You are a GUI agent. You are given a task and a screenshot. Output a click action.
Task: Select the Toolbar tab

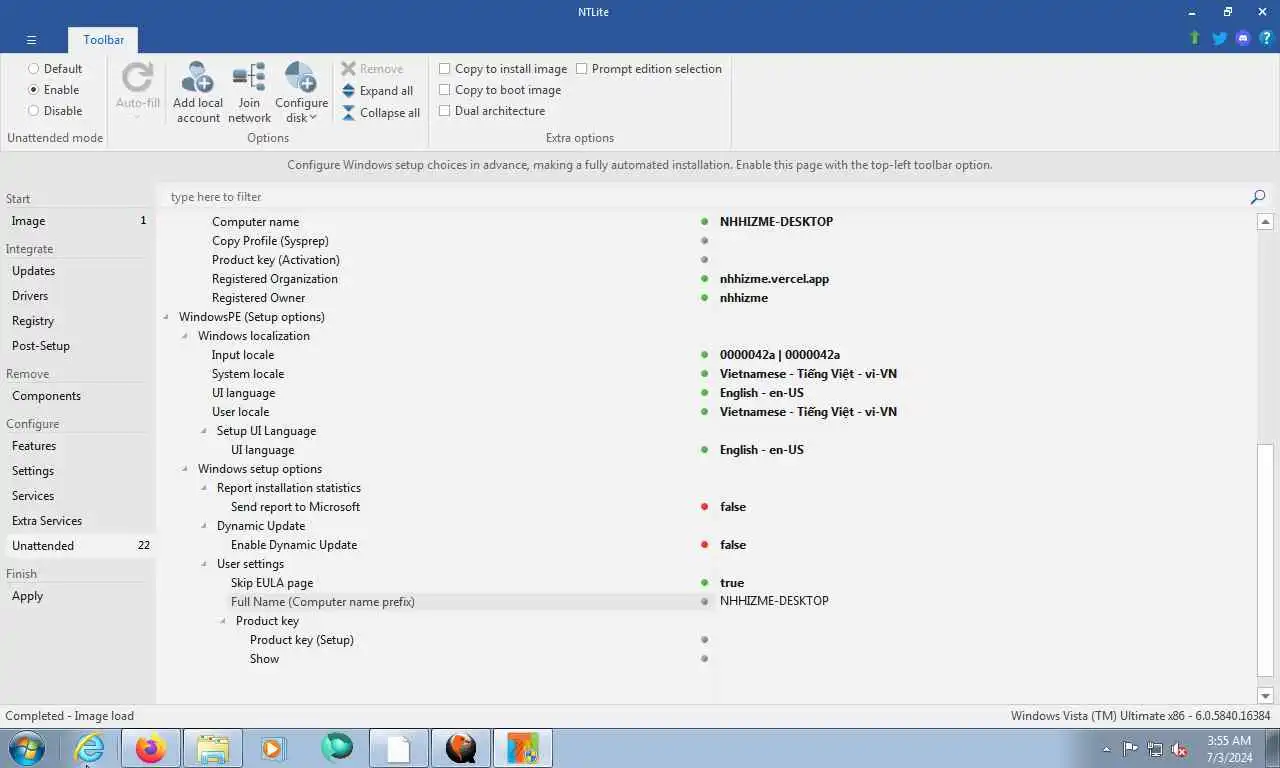pyautogui.click(x=103, y=40)
